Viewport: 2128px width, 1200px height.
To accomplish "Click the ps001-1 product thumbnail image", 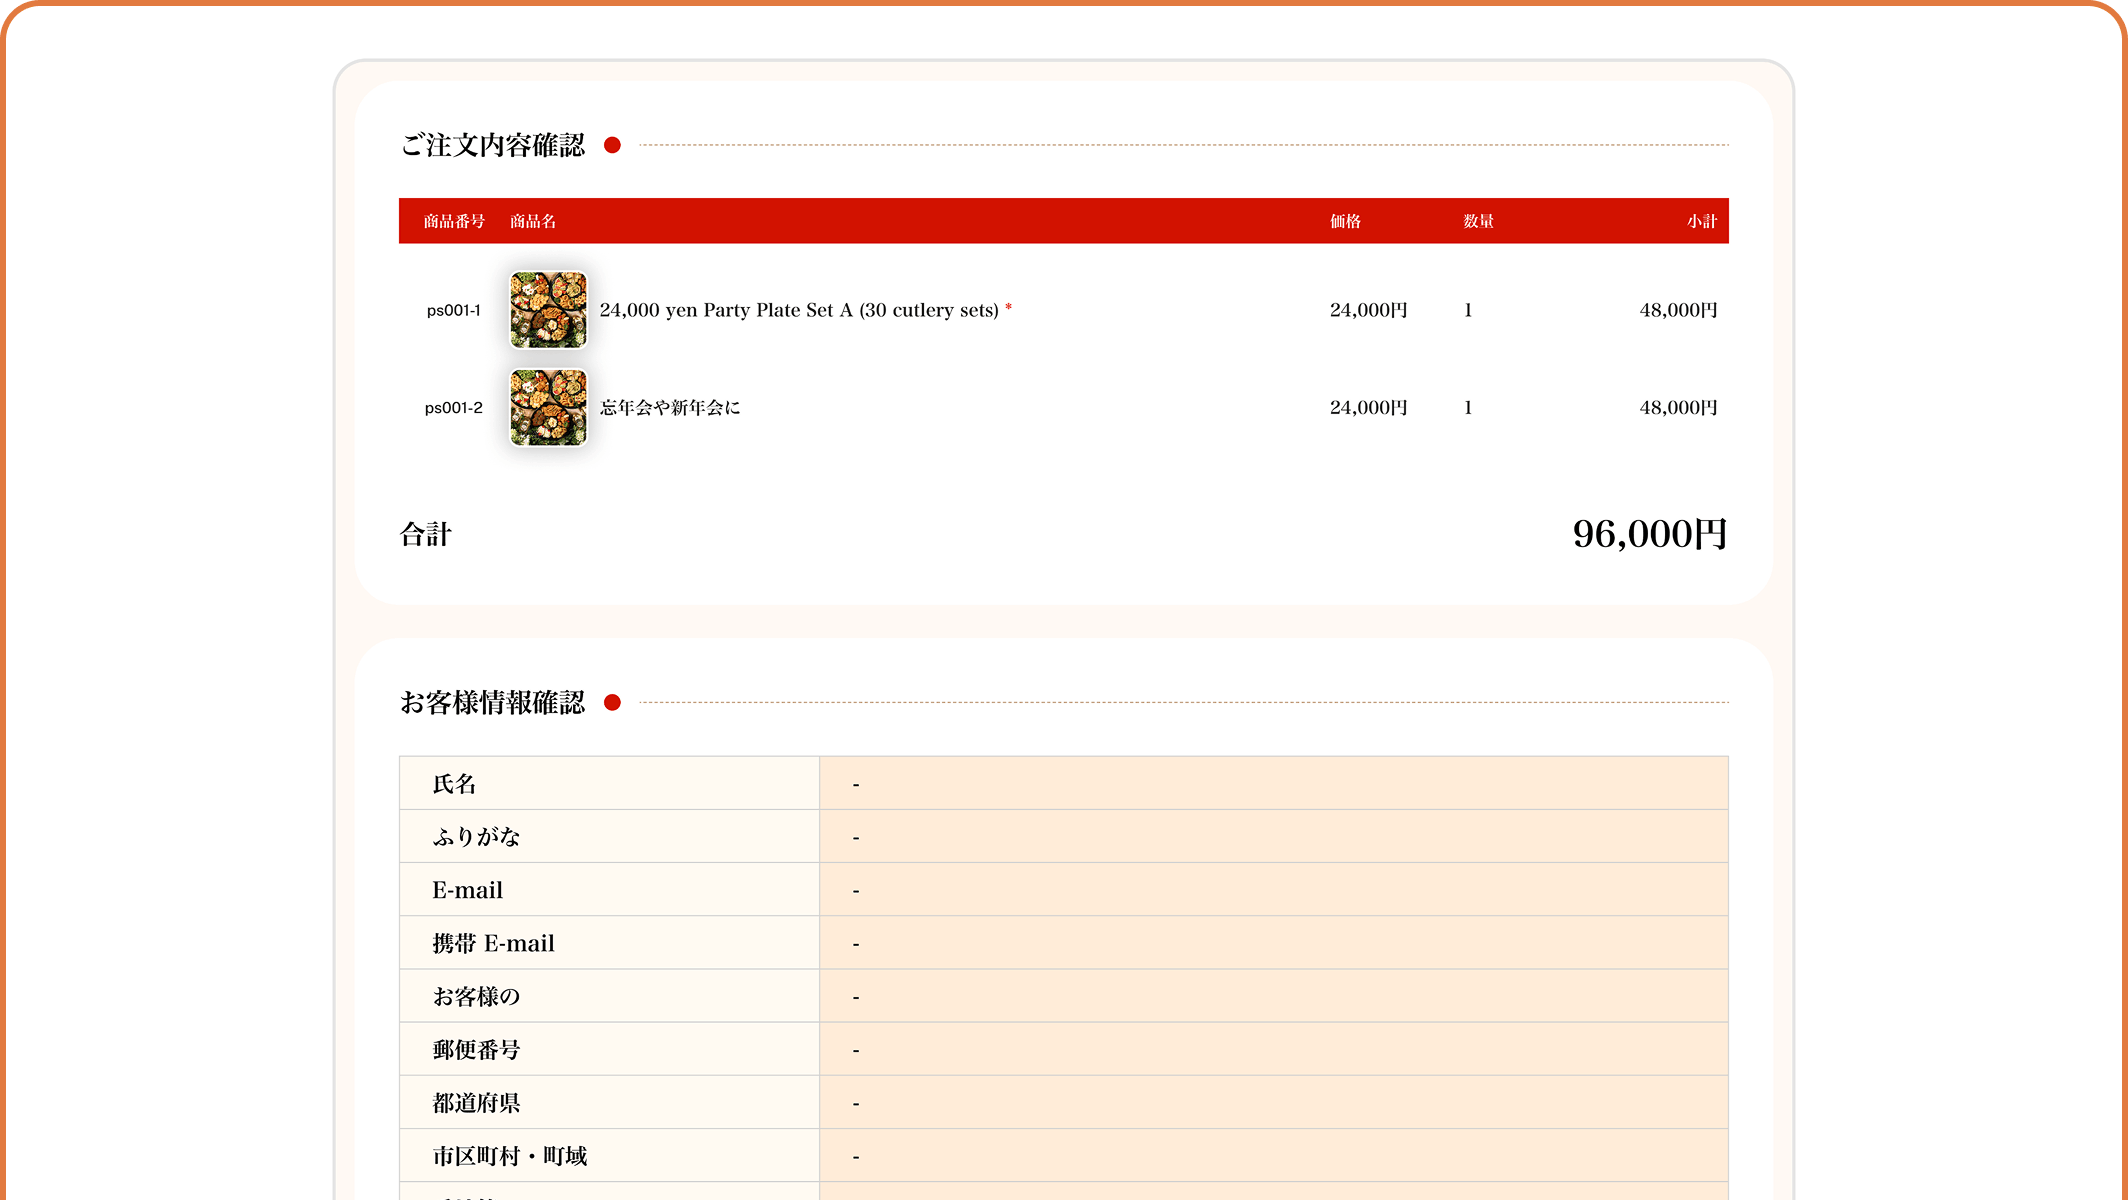I will pos(548,310).
